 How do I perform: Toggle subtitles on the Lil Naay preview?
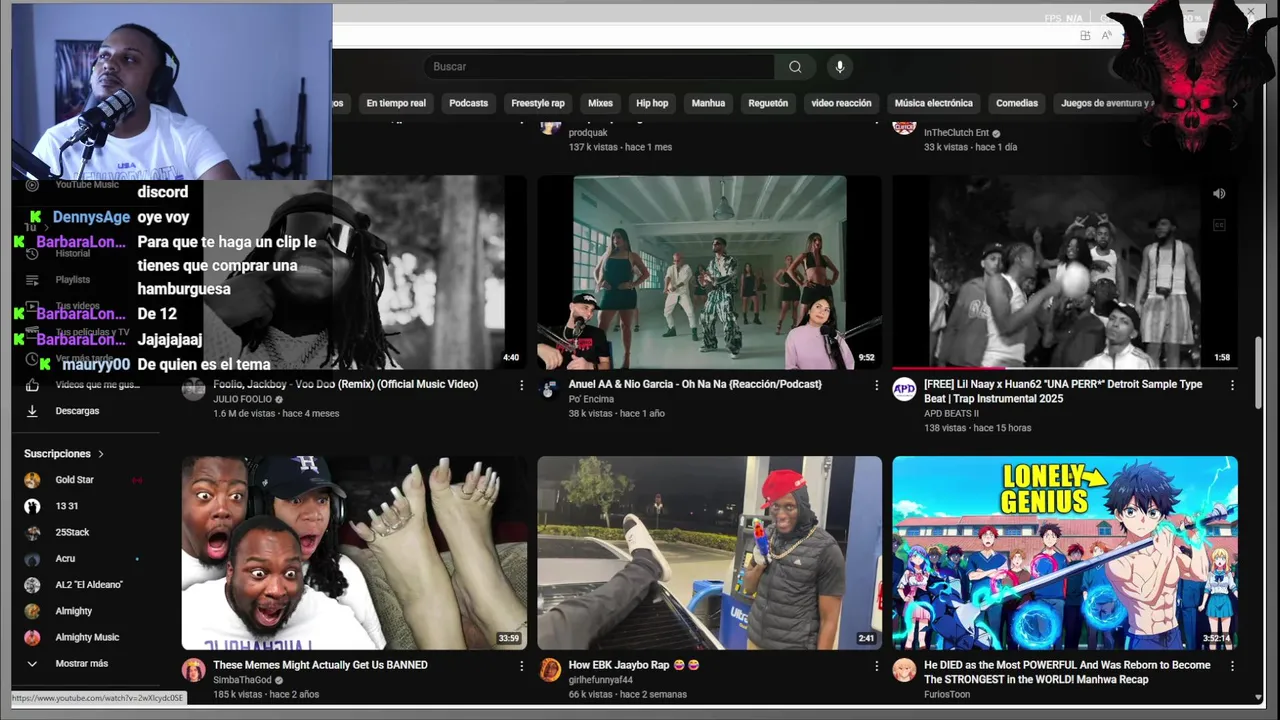coord(1219,225)
